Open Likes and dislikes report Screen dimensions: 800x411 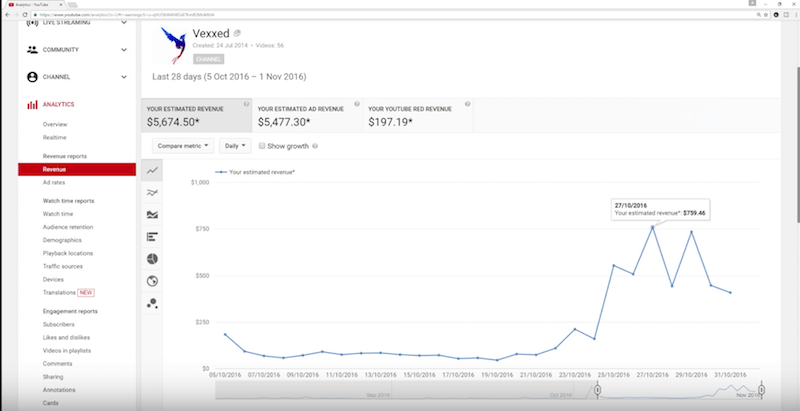pyautogui.click(x=66, y=338)
